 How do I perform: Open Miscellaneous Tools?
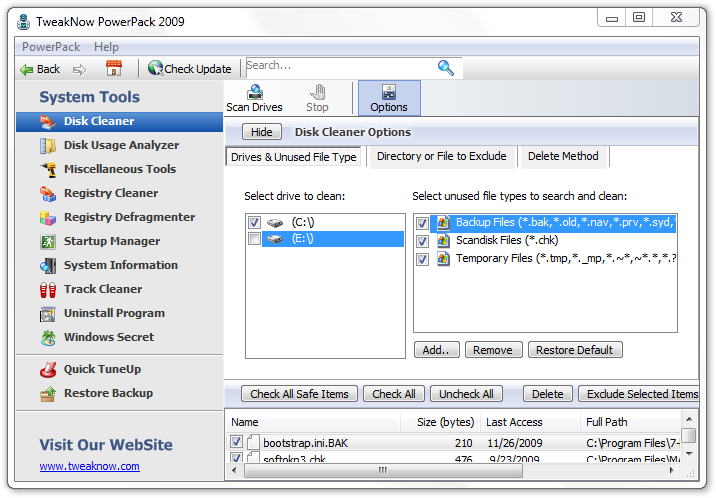coord(119,169)
